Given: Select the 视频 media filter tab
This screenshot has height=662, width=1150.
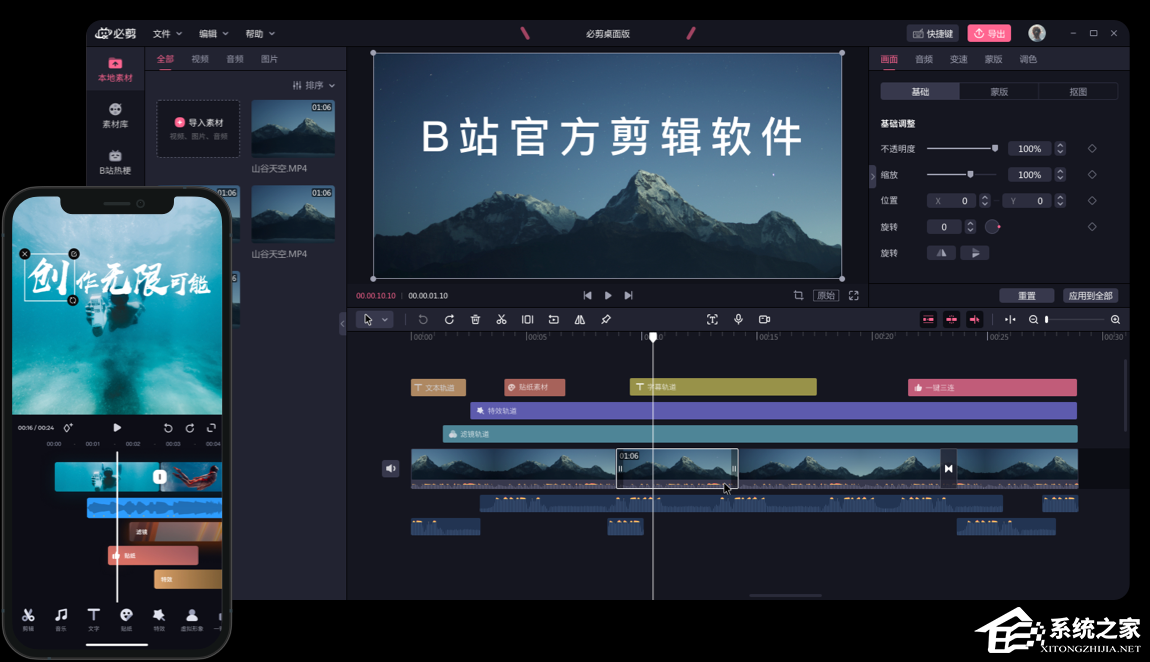Looking at the screenshot, I should [x=200, y=59].
